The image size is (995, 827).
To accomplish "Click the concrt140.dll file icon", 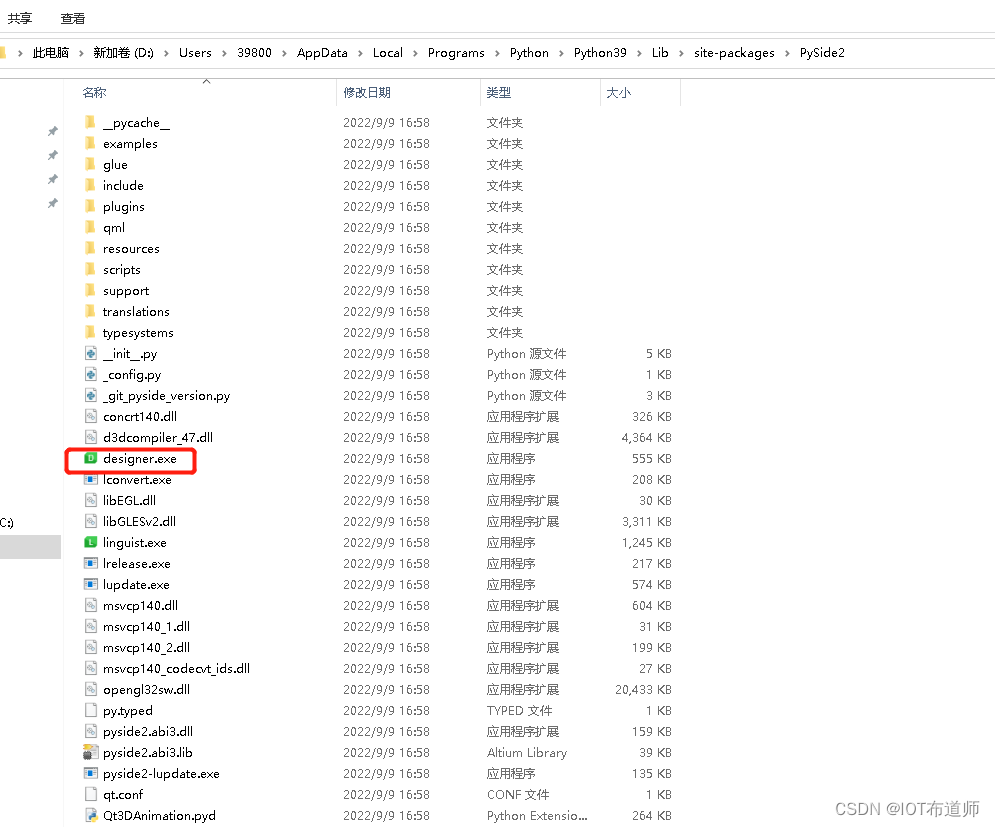I will pyautogui.click(x=91, y=416).
